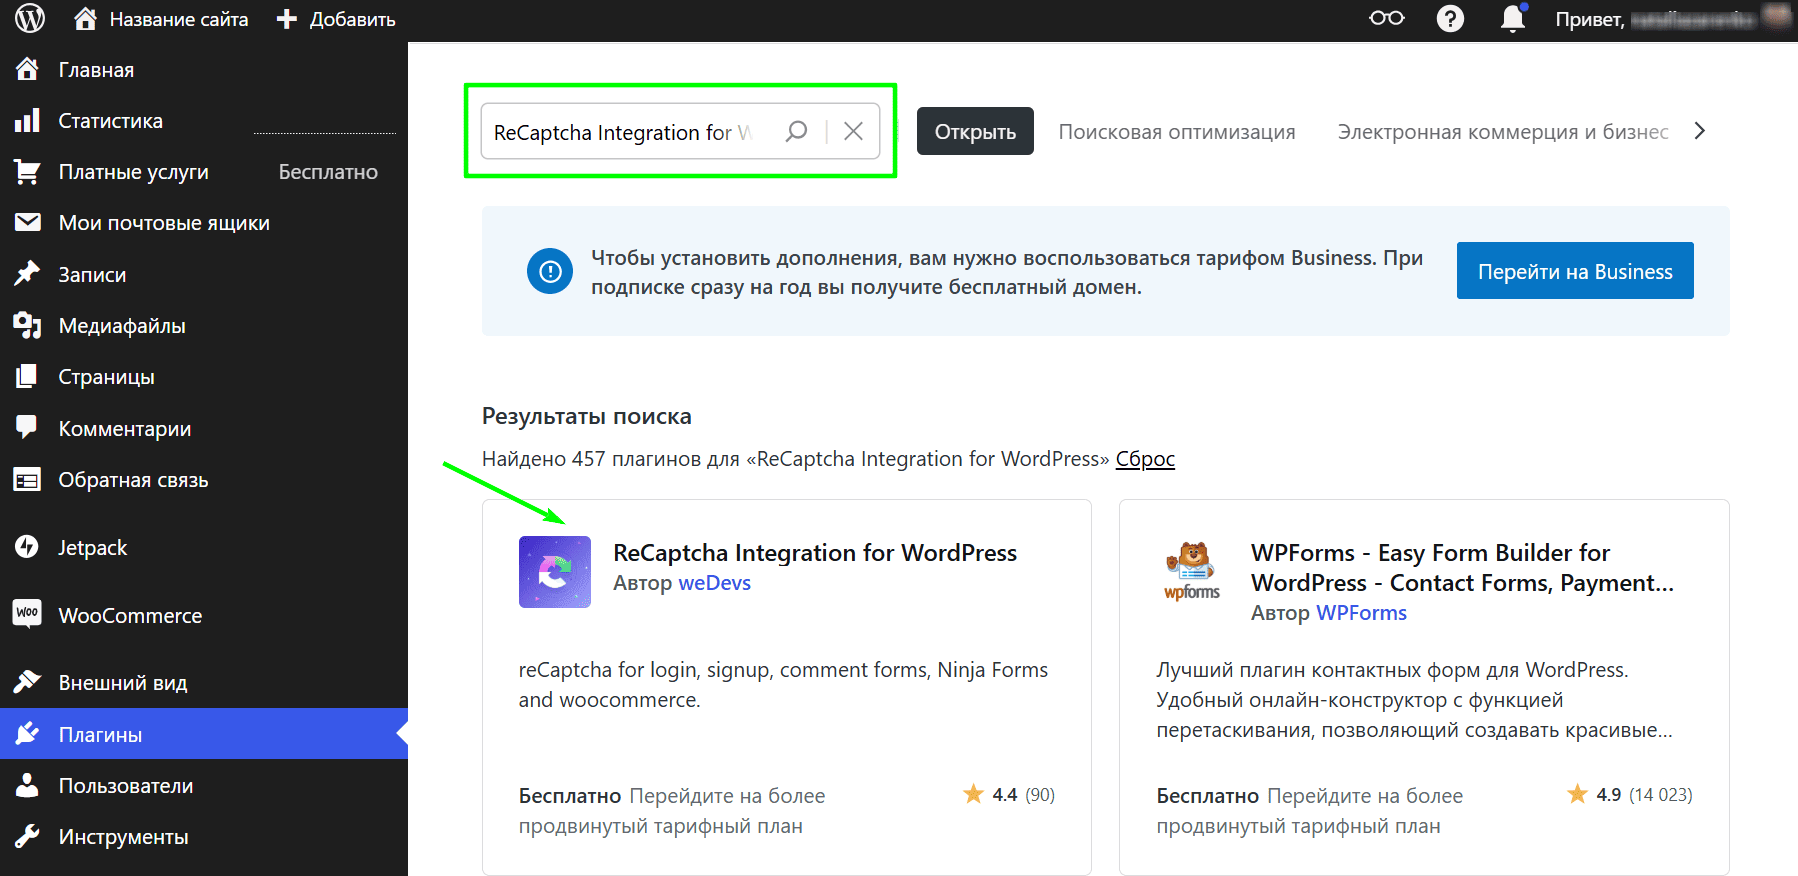Open ReCaptcha Integration for WordPress title
Image resolution: width=1798 pixels, height=876 pixels.
point(815,553)
